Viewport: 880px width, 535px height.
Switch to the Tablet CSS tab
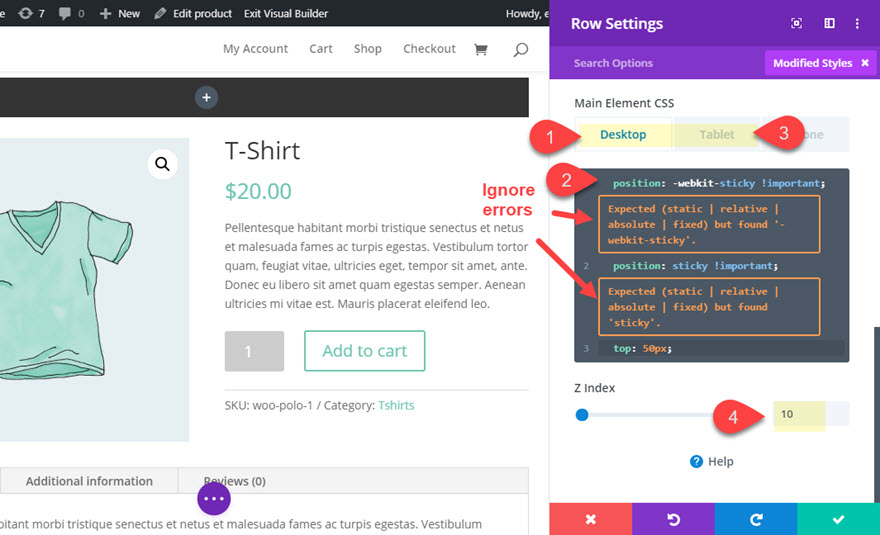[716, 134]
